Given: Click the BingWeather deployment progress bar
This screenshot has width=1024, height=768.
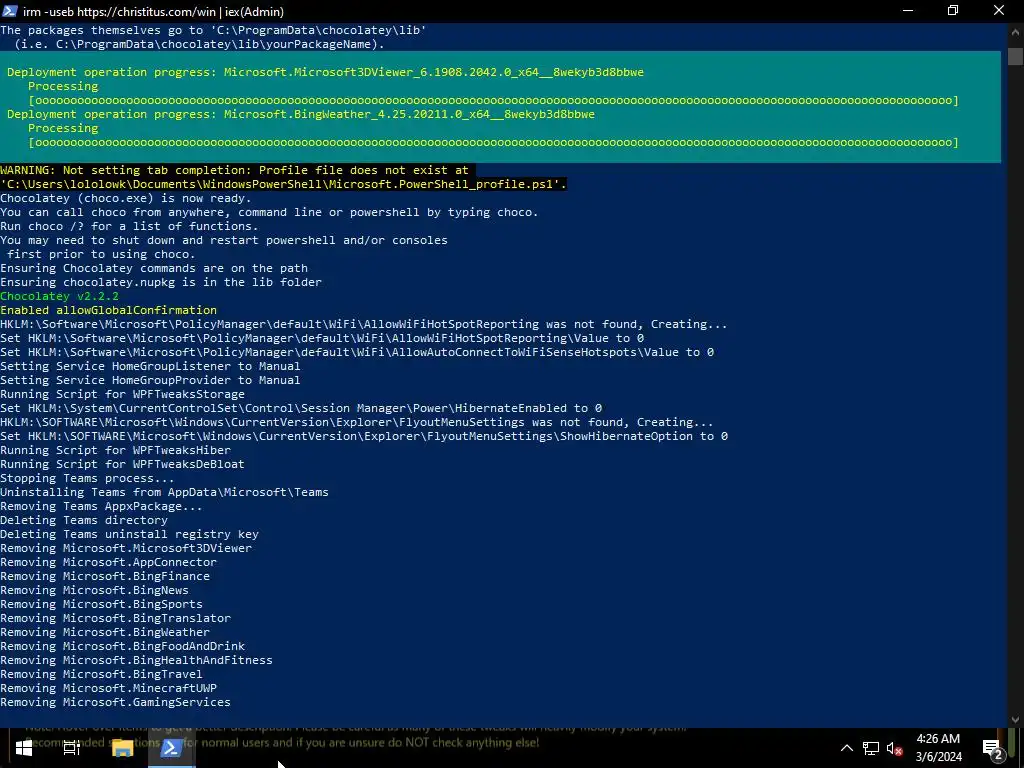Looking at the screenshot, I should click(x=493, y=142).
